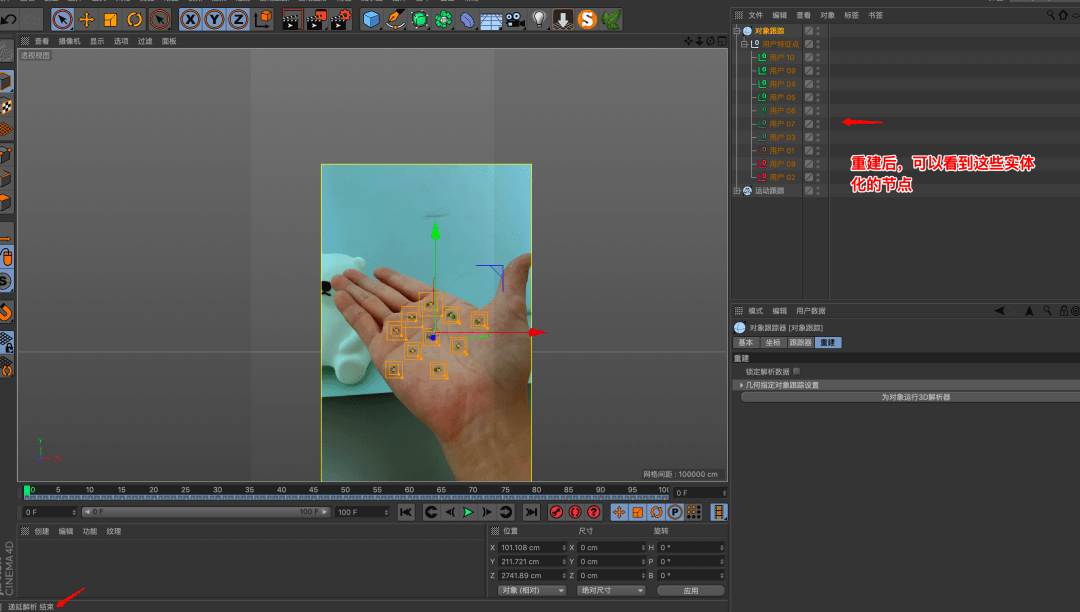Select the Rotate tool in the top toolbar

[x=134, y=19]
